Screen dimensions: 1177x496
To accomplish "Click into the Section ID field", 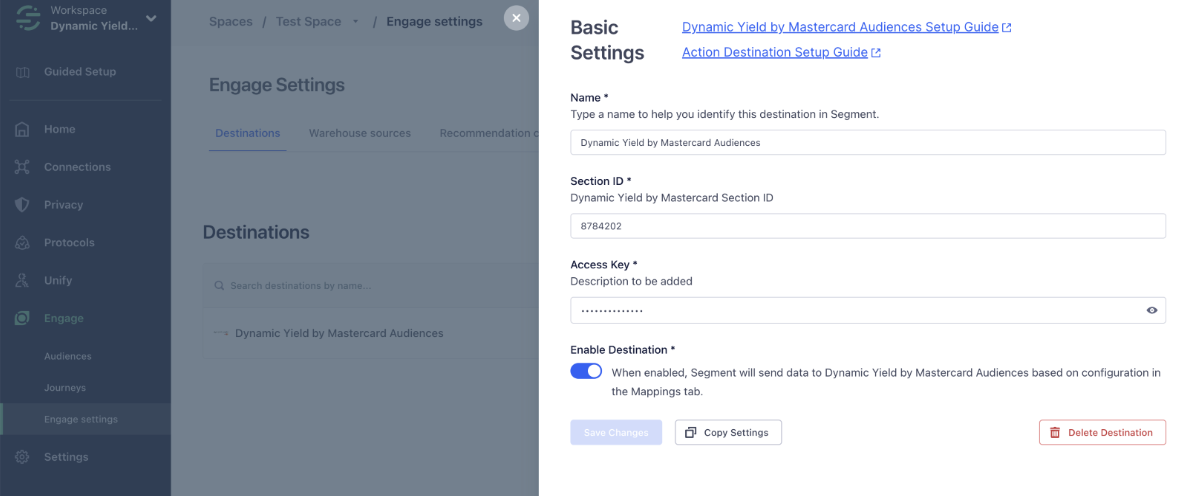I will coord(868,226).
